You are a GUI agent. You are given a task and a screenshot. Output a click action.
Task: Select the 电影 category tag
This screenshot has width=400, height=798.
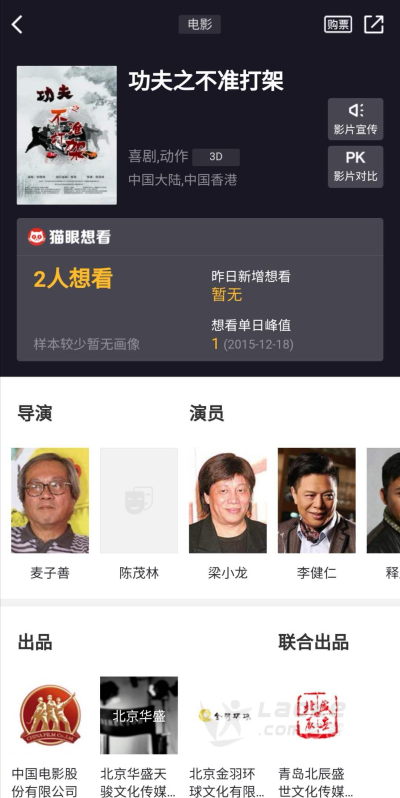pyautogui.click(x=199, y=24)
